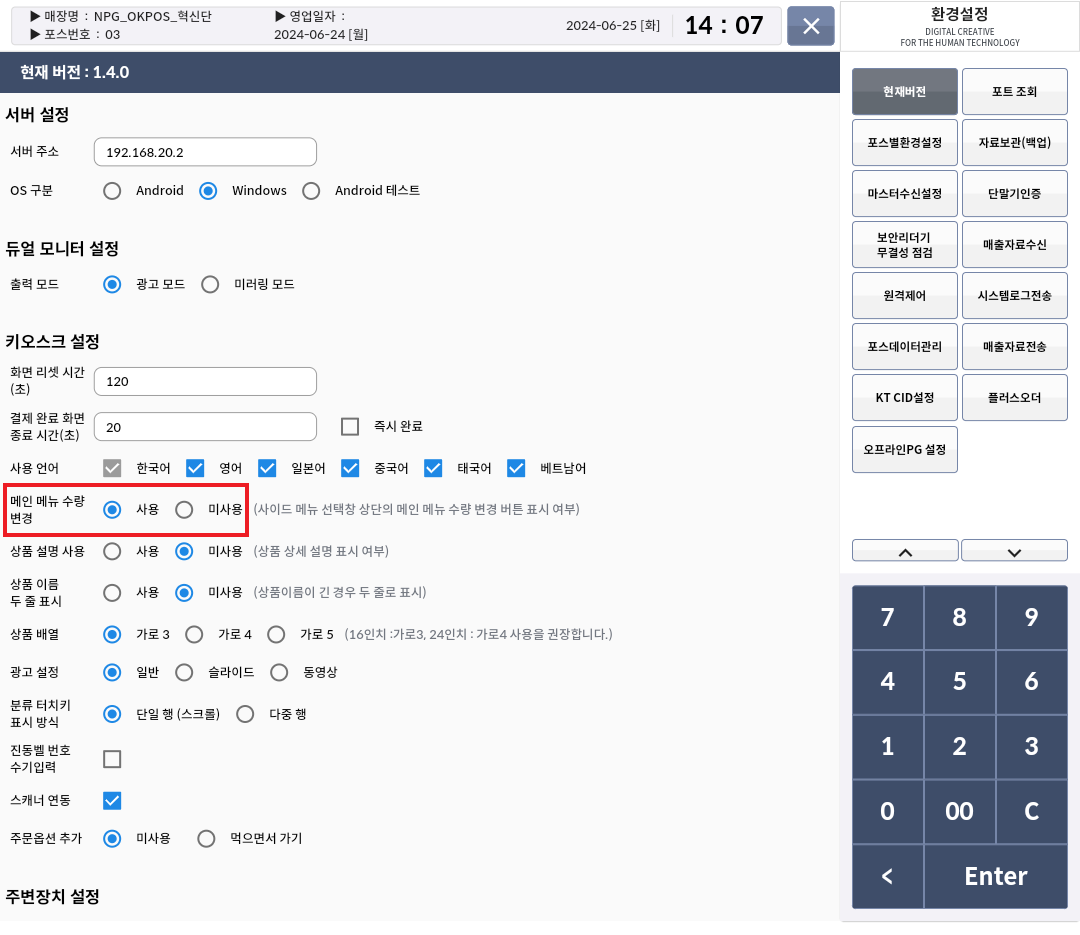Open the 포트 조회 menu
Viewport: 1080px width, 935px height.
point(1014,92)
